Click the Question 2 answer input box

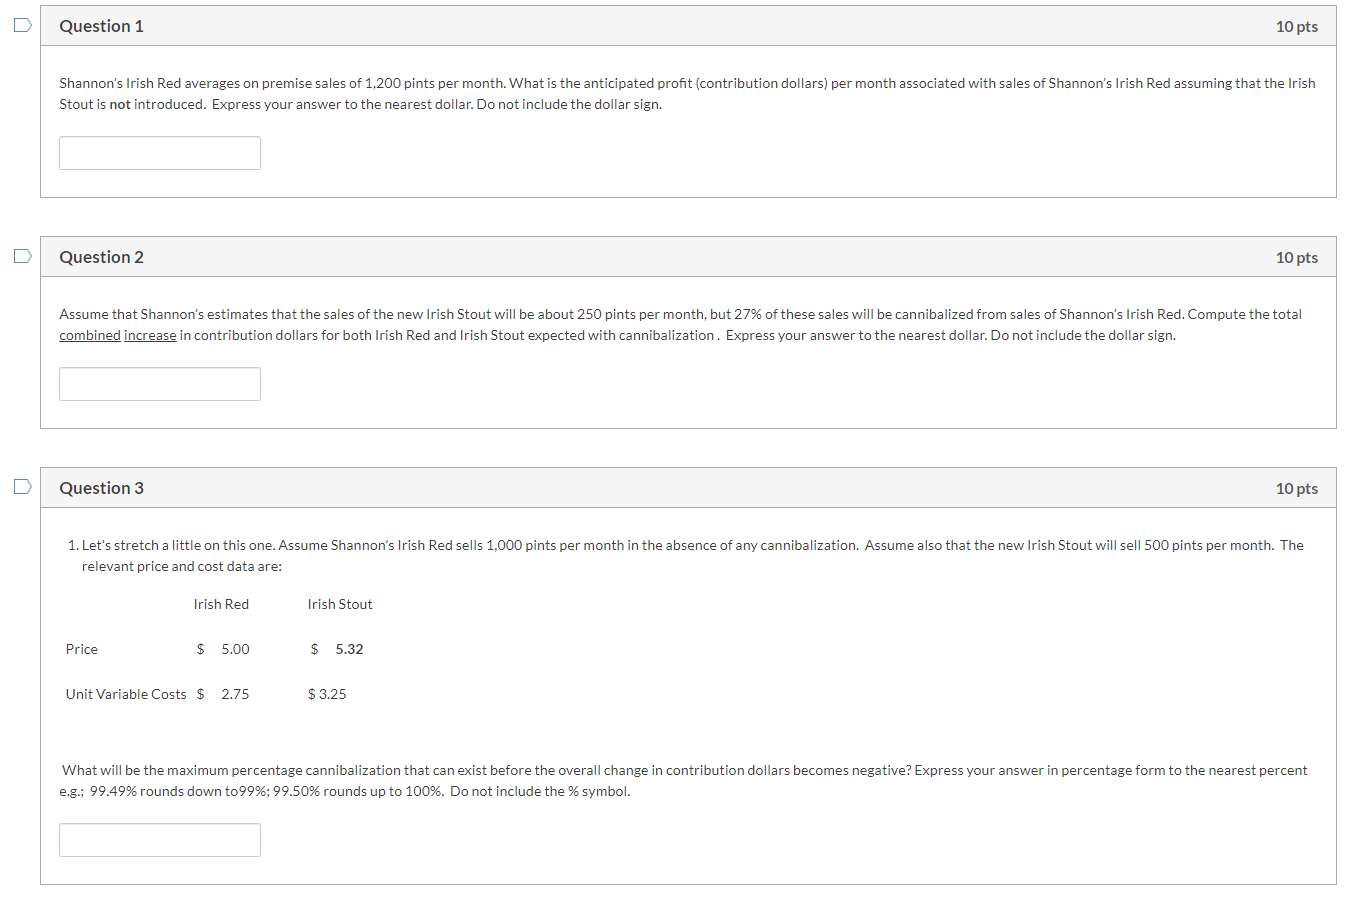160,384
